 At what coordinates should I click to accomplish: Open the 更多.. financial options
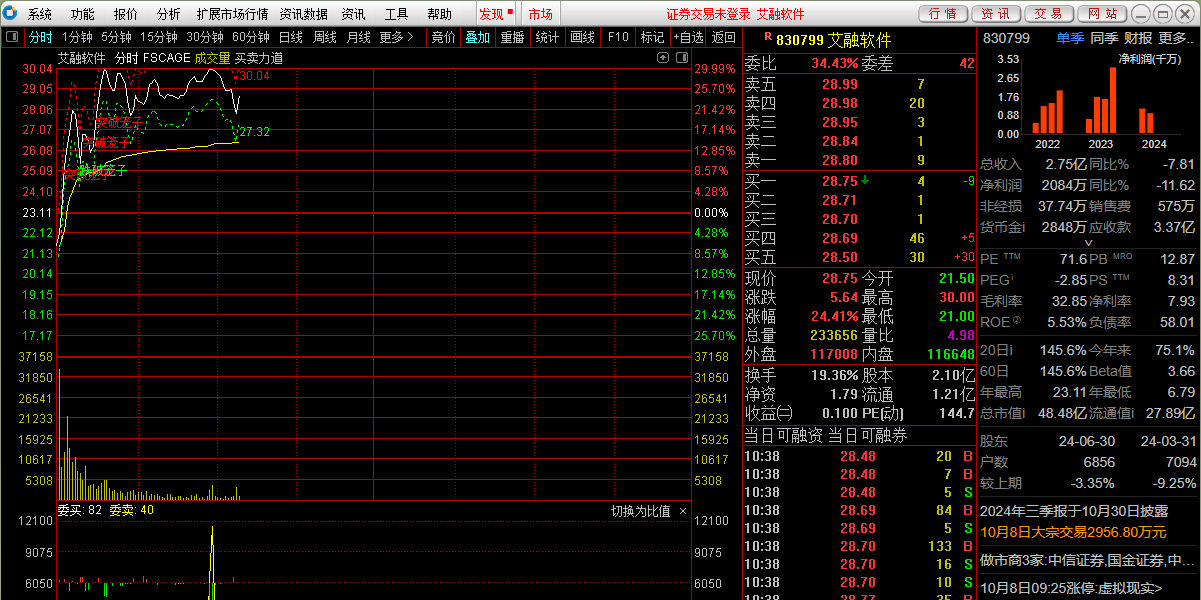pos(1177,38)
